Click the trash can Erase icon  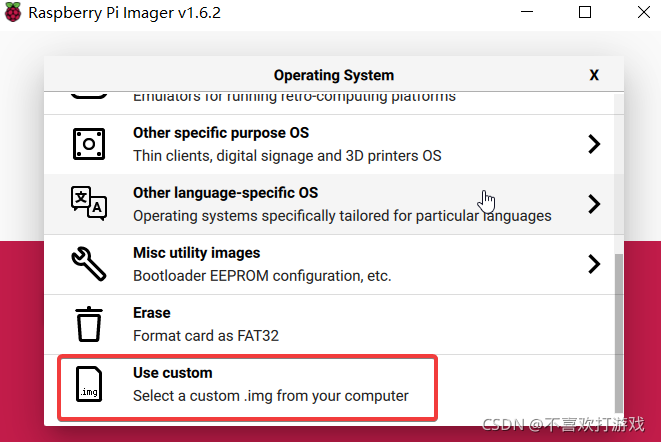click(x=89, y=324)
